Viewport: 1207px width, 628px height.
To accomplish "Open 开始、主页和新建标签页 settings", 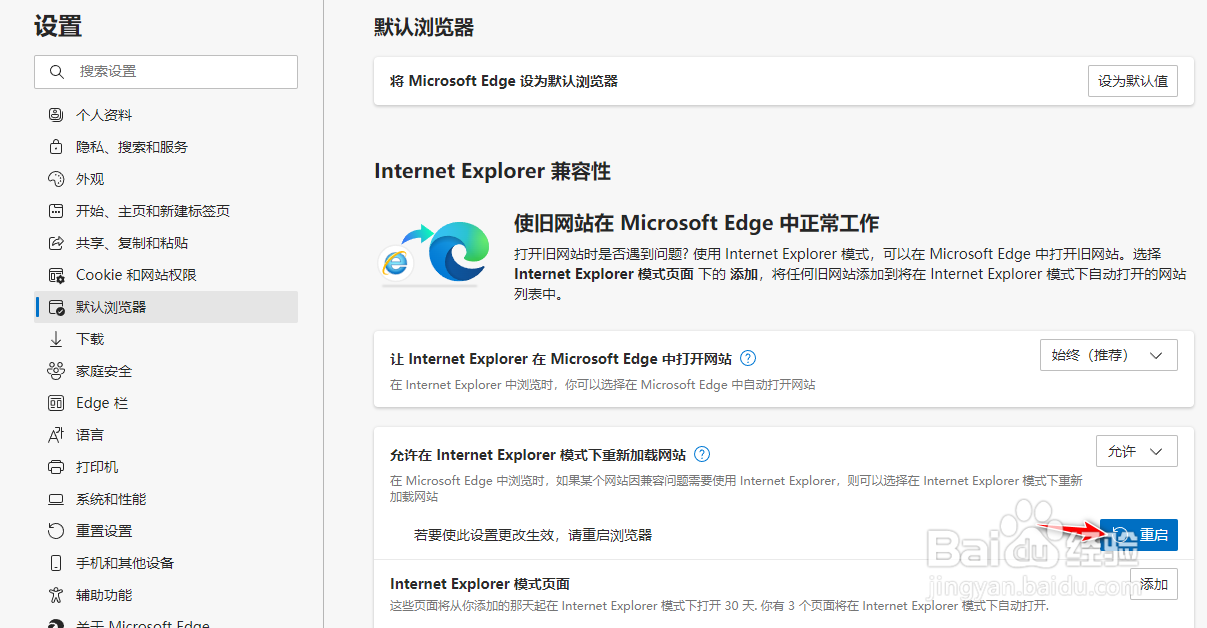I will point(166,211).
